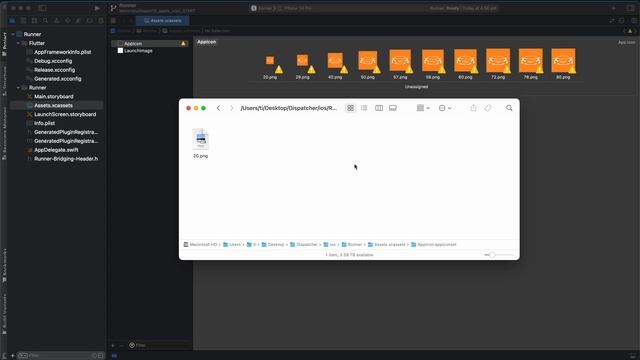The height and width of the screenshot is (360, 640).
Task: Click the warning badge on the AppIcon row
Action: tap(183, 43)
